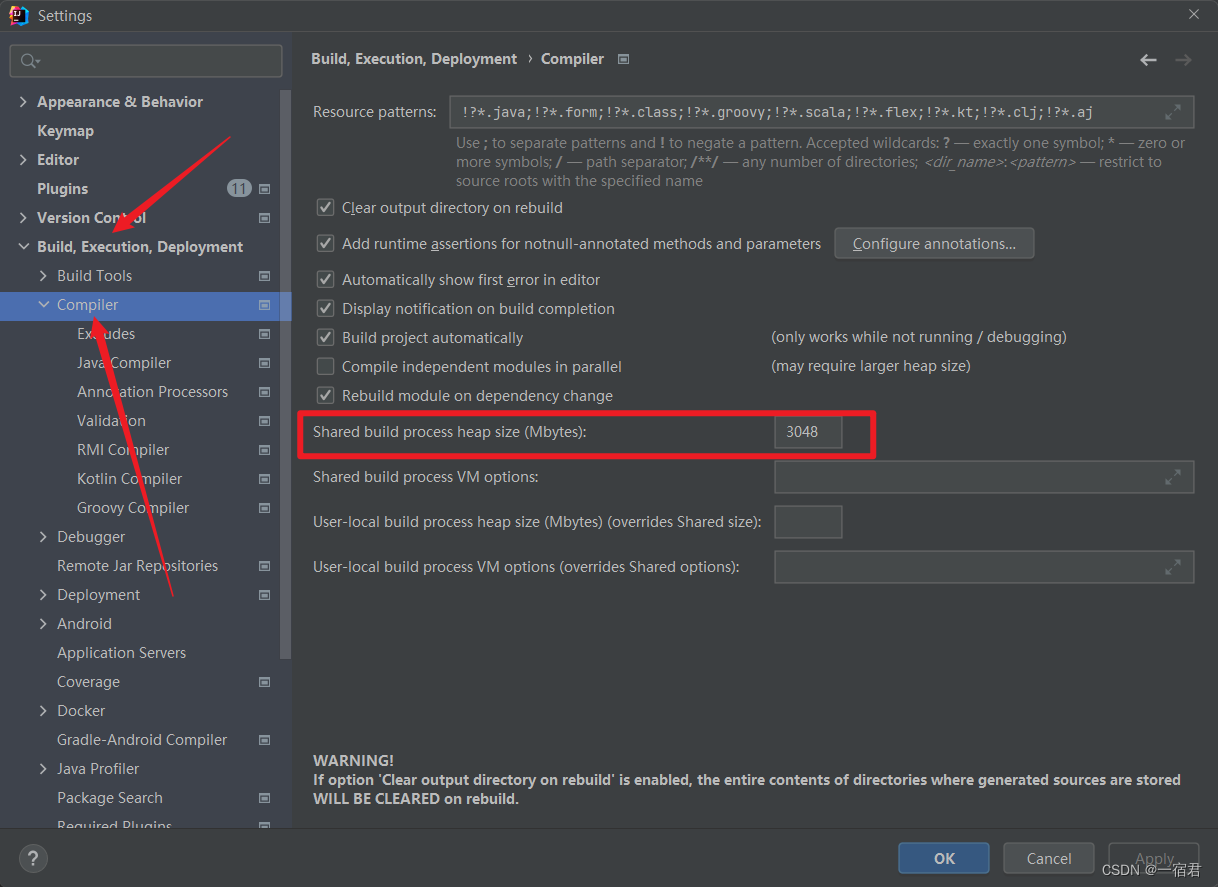This screenshot has height=887, width=1218.
Task: Uncheck Clear output directory on rebuild
Action: pyautogui.click(x=325, y=208)
